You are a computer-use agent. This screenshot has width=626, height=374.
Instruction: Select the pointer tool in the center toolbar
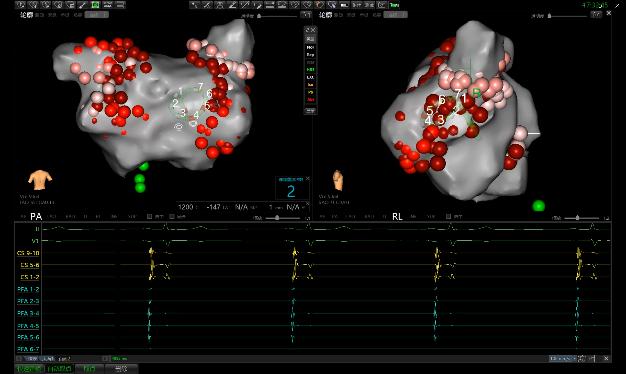click(195, 5)
